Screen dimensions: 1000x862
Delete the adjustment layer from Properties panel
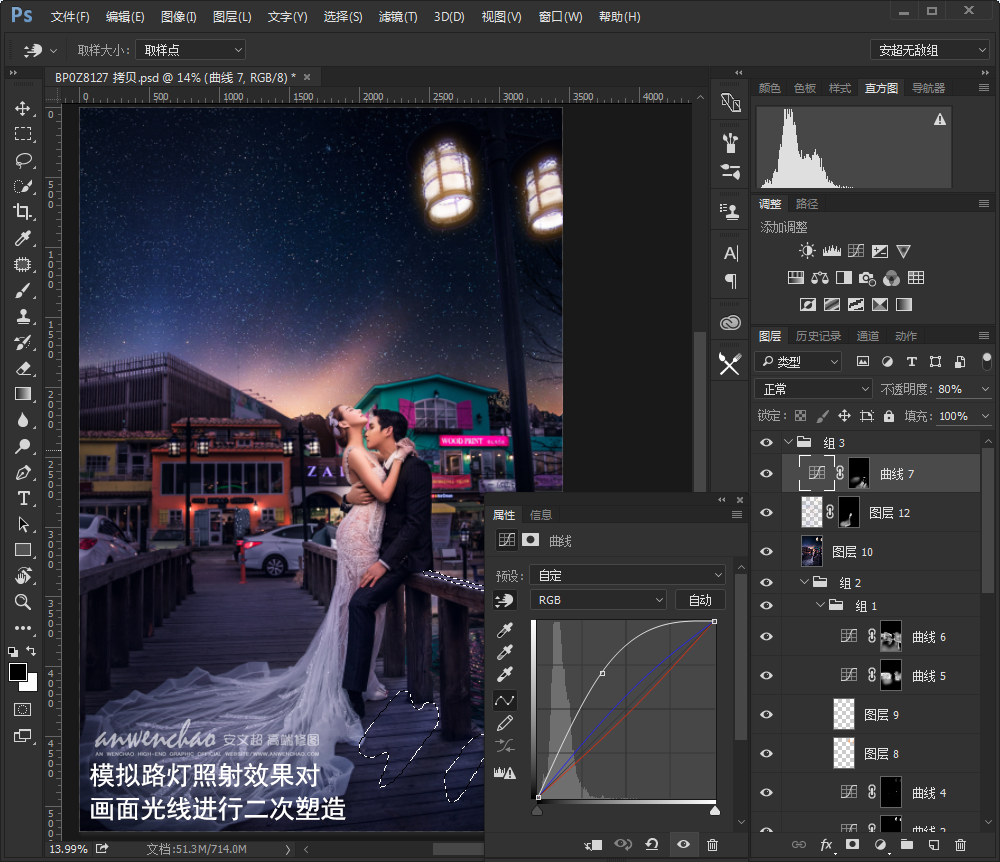(x=712, y=845)
